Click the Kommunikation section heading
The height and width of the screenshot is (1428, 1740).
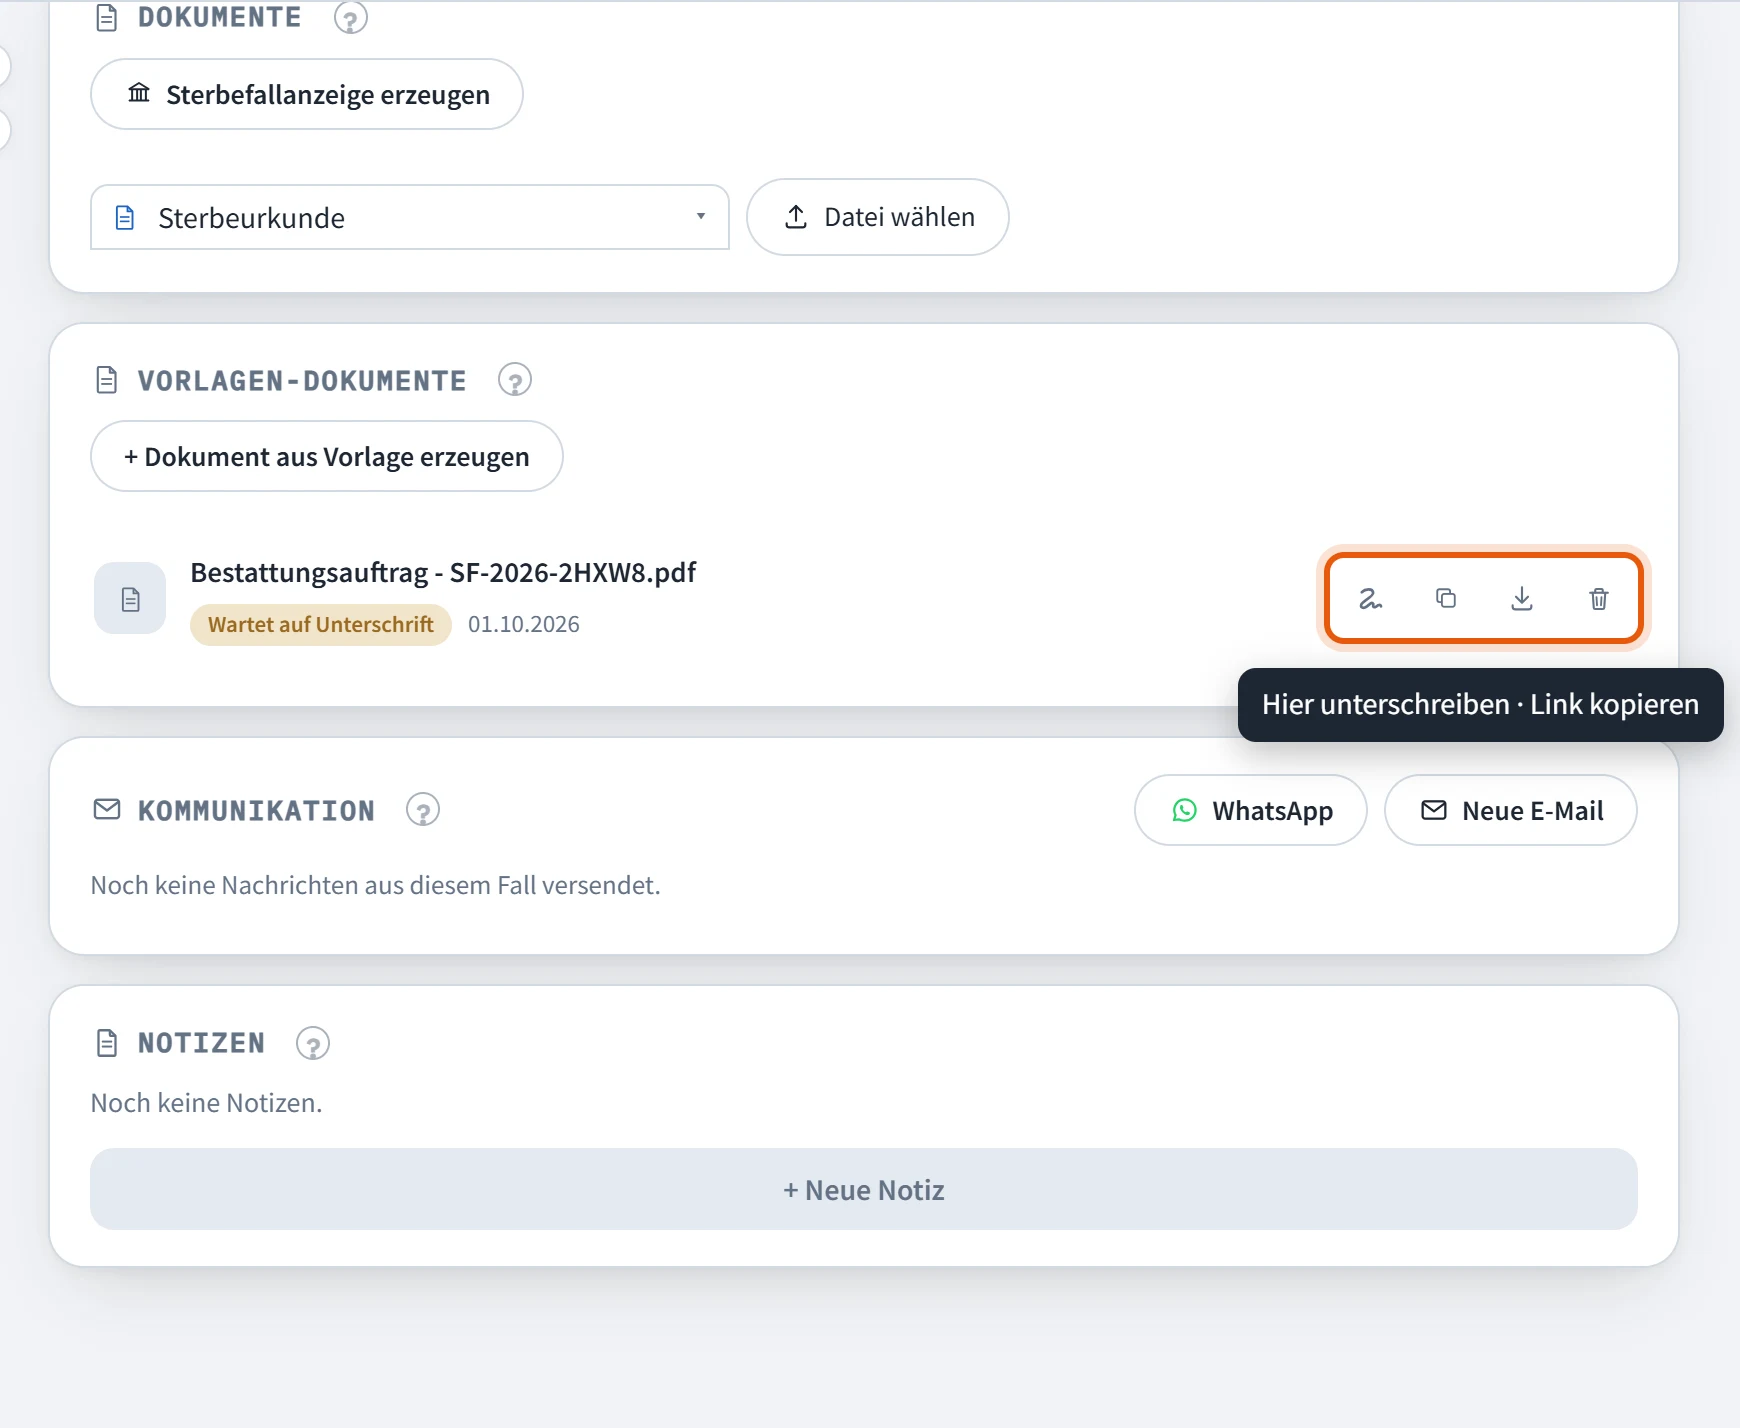pyautogui.click(x=256, y=810)
